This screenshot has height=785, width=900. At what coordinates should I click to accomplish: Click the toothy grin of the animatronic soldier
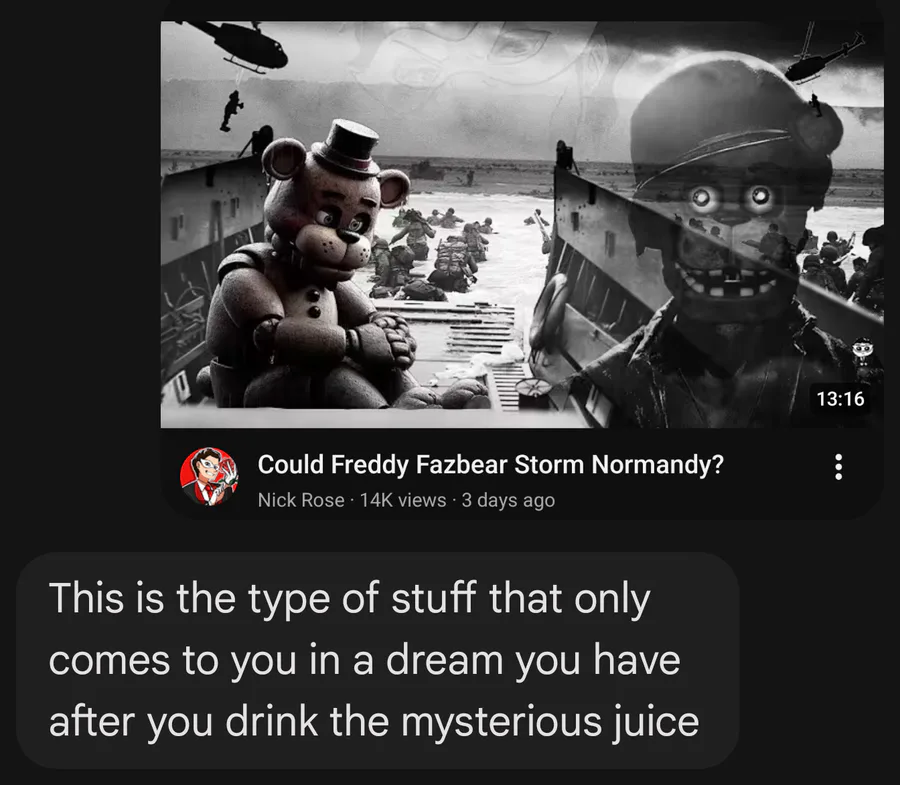point(728,280)
